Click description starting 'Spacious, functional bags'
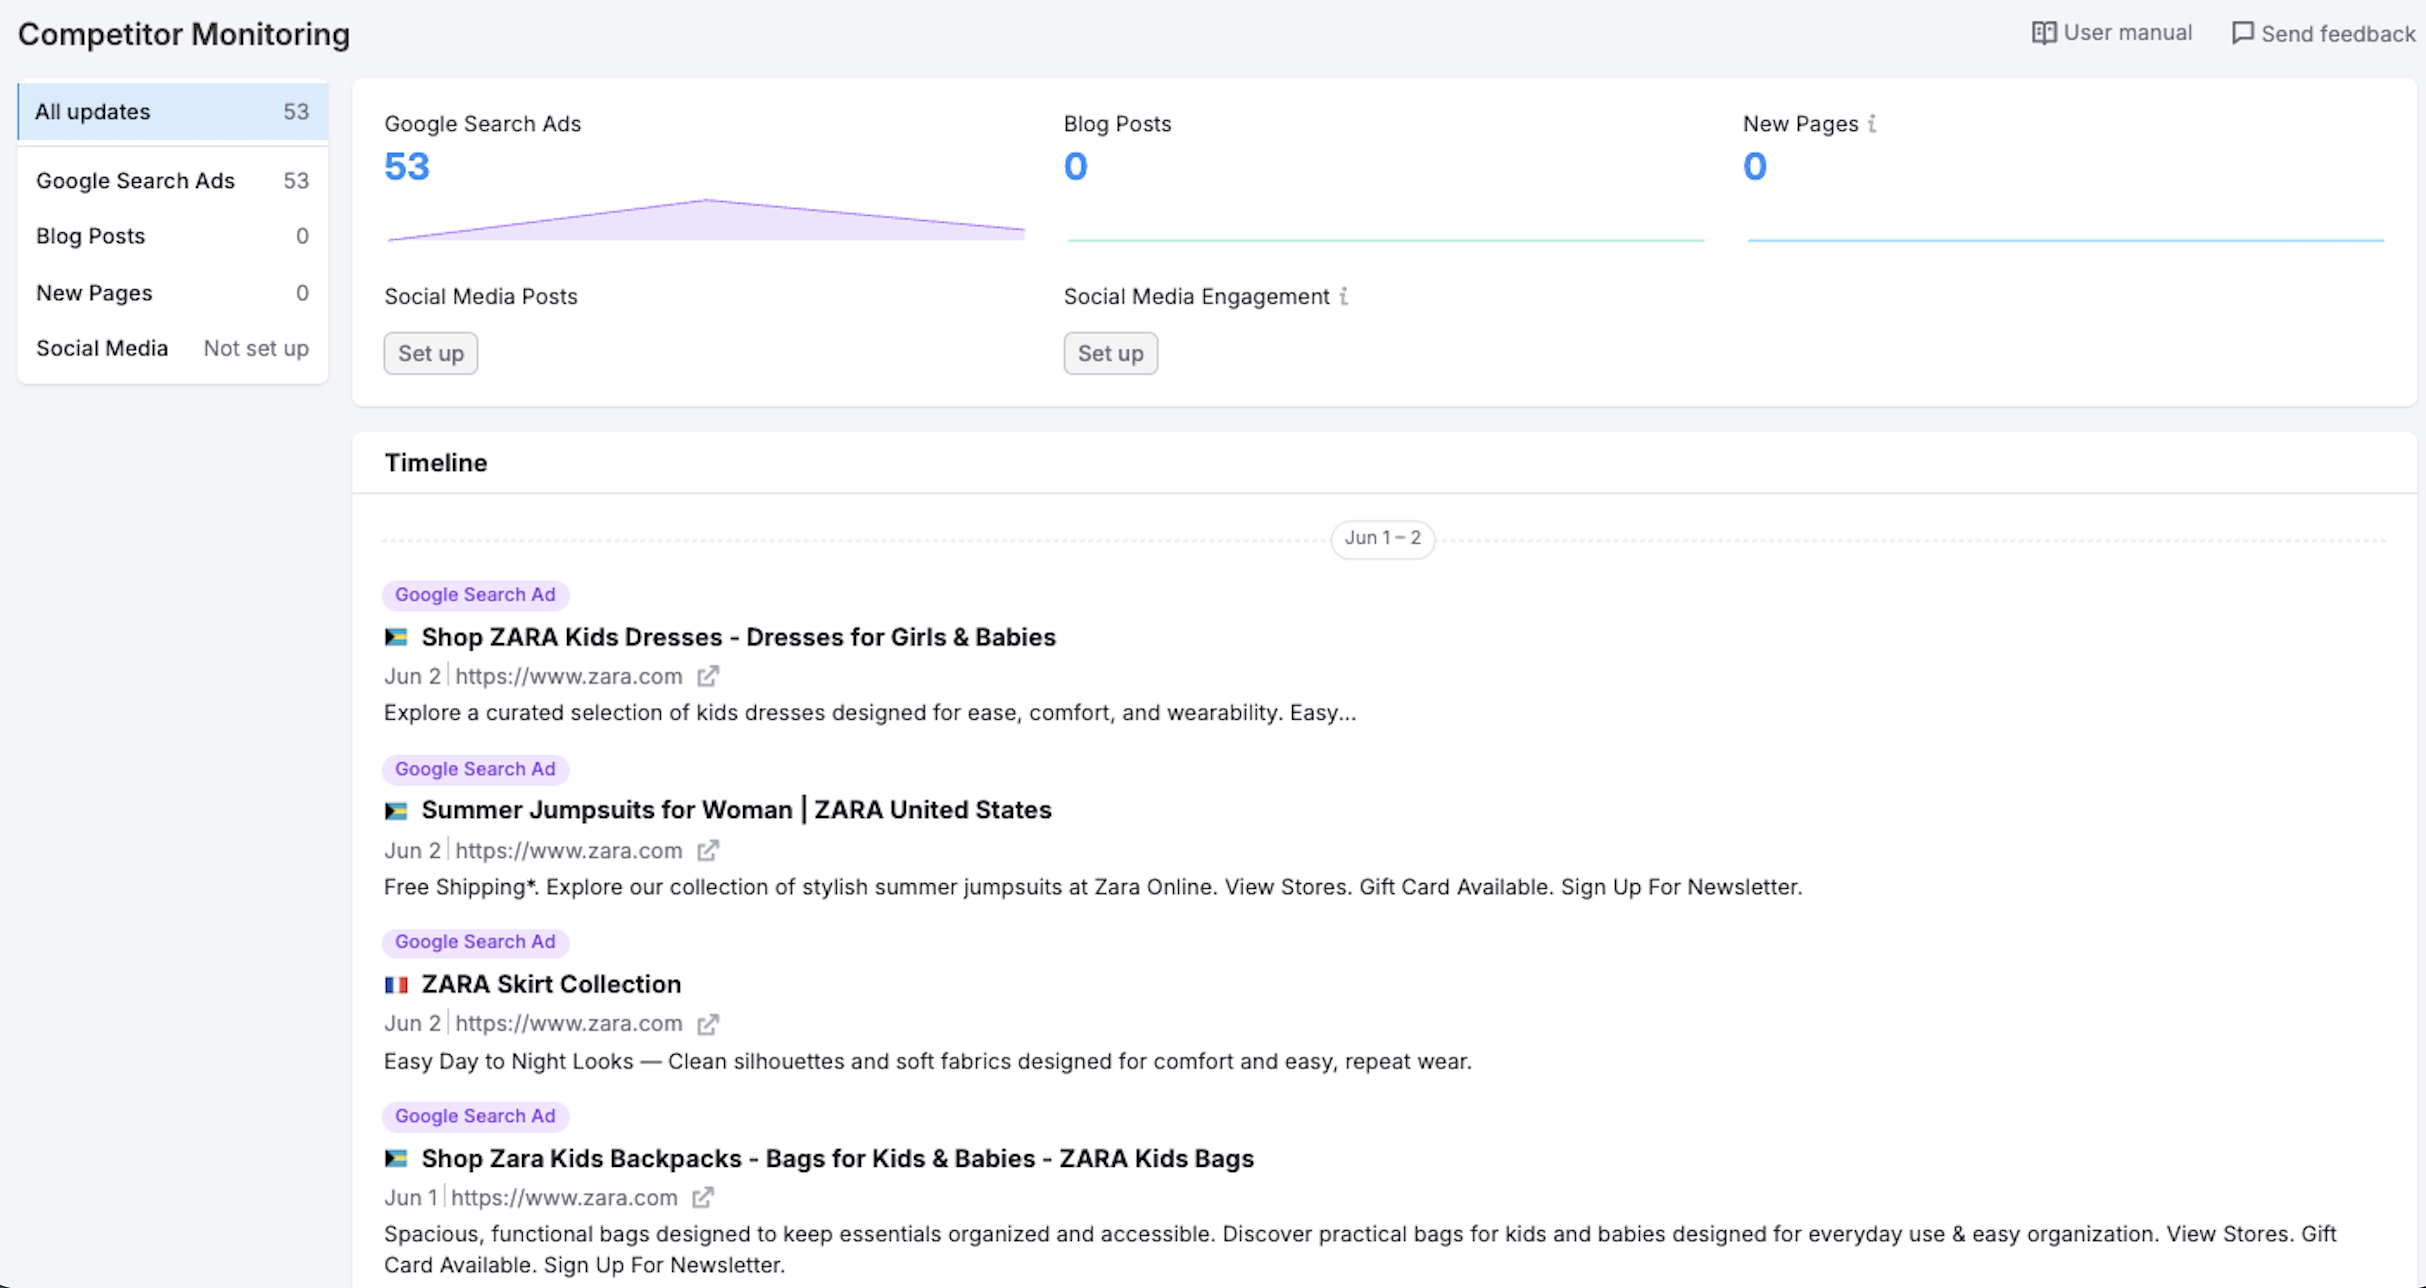 (x=1360, y=1249)
